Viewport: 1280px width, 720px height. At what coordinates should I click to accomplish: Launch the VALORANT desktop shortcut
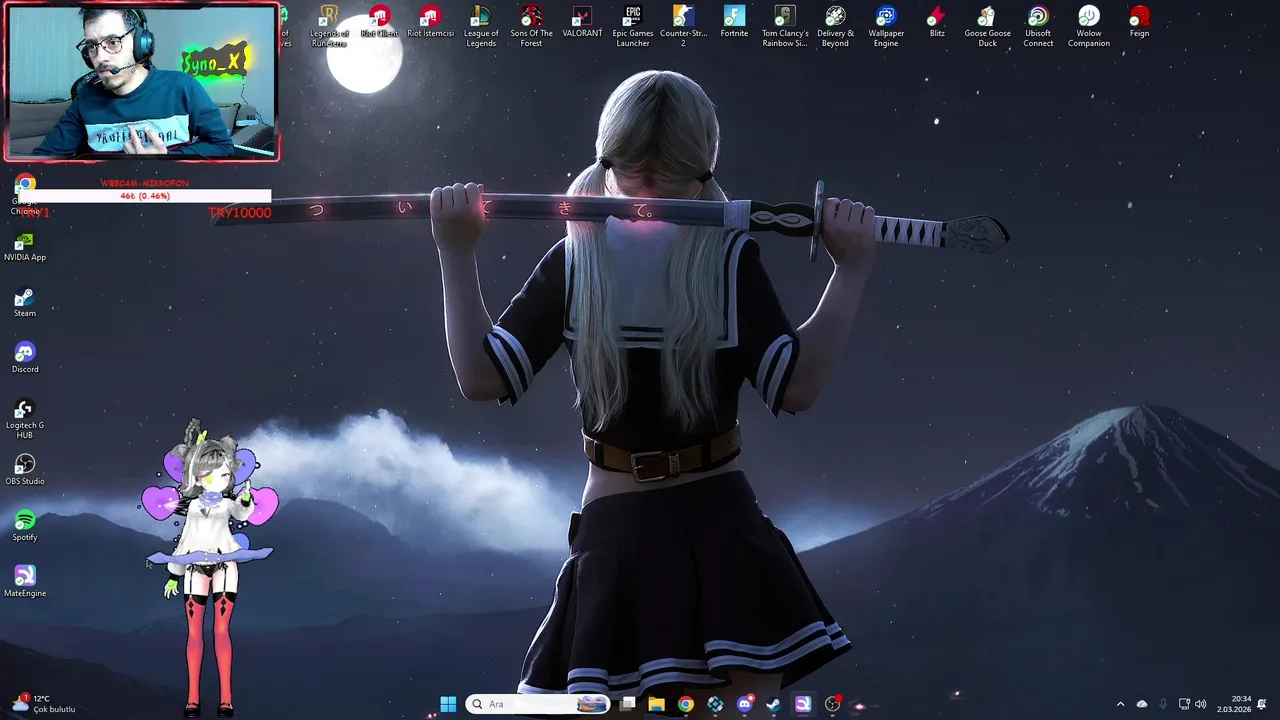[x=582, y=22]
